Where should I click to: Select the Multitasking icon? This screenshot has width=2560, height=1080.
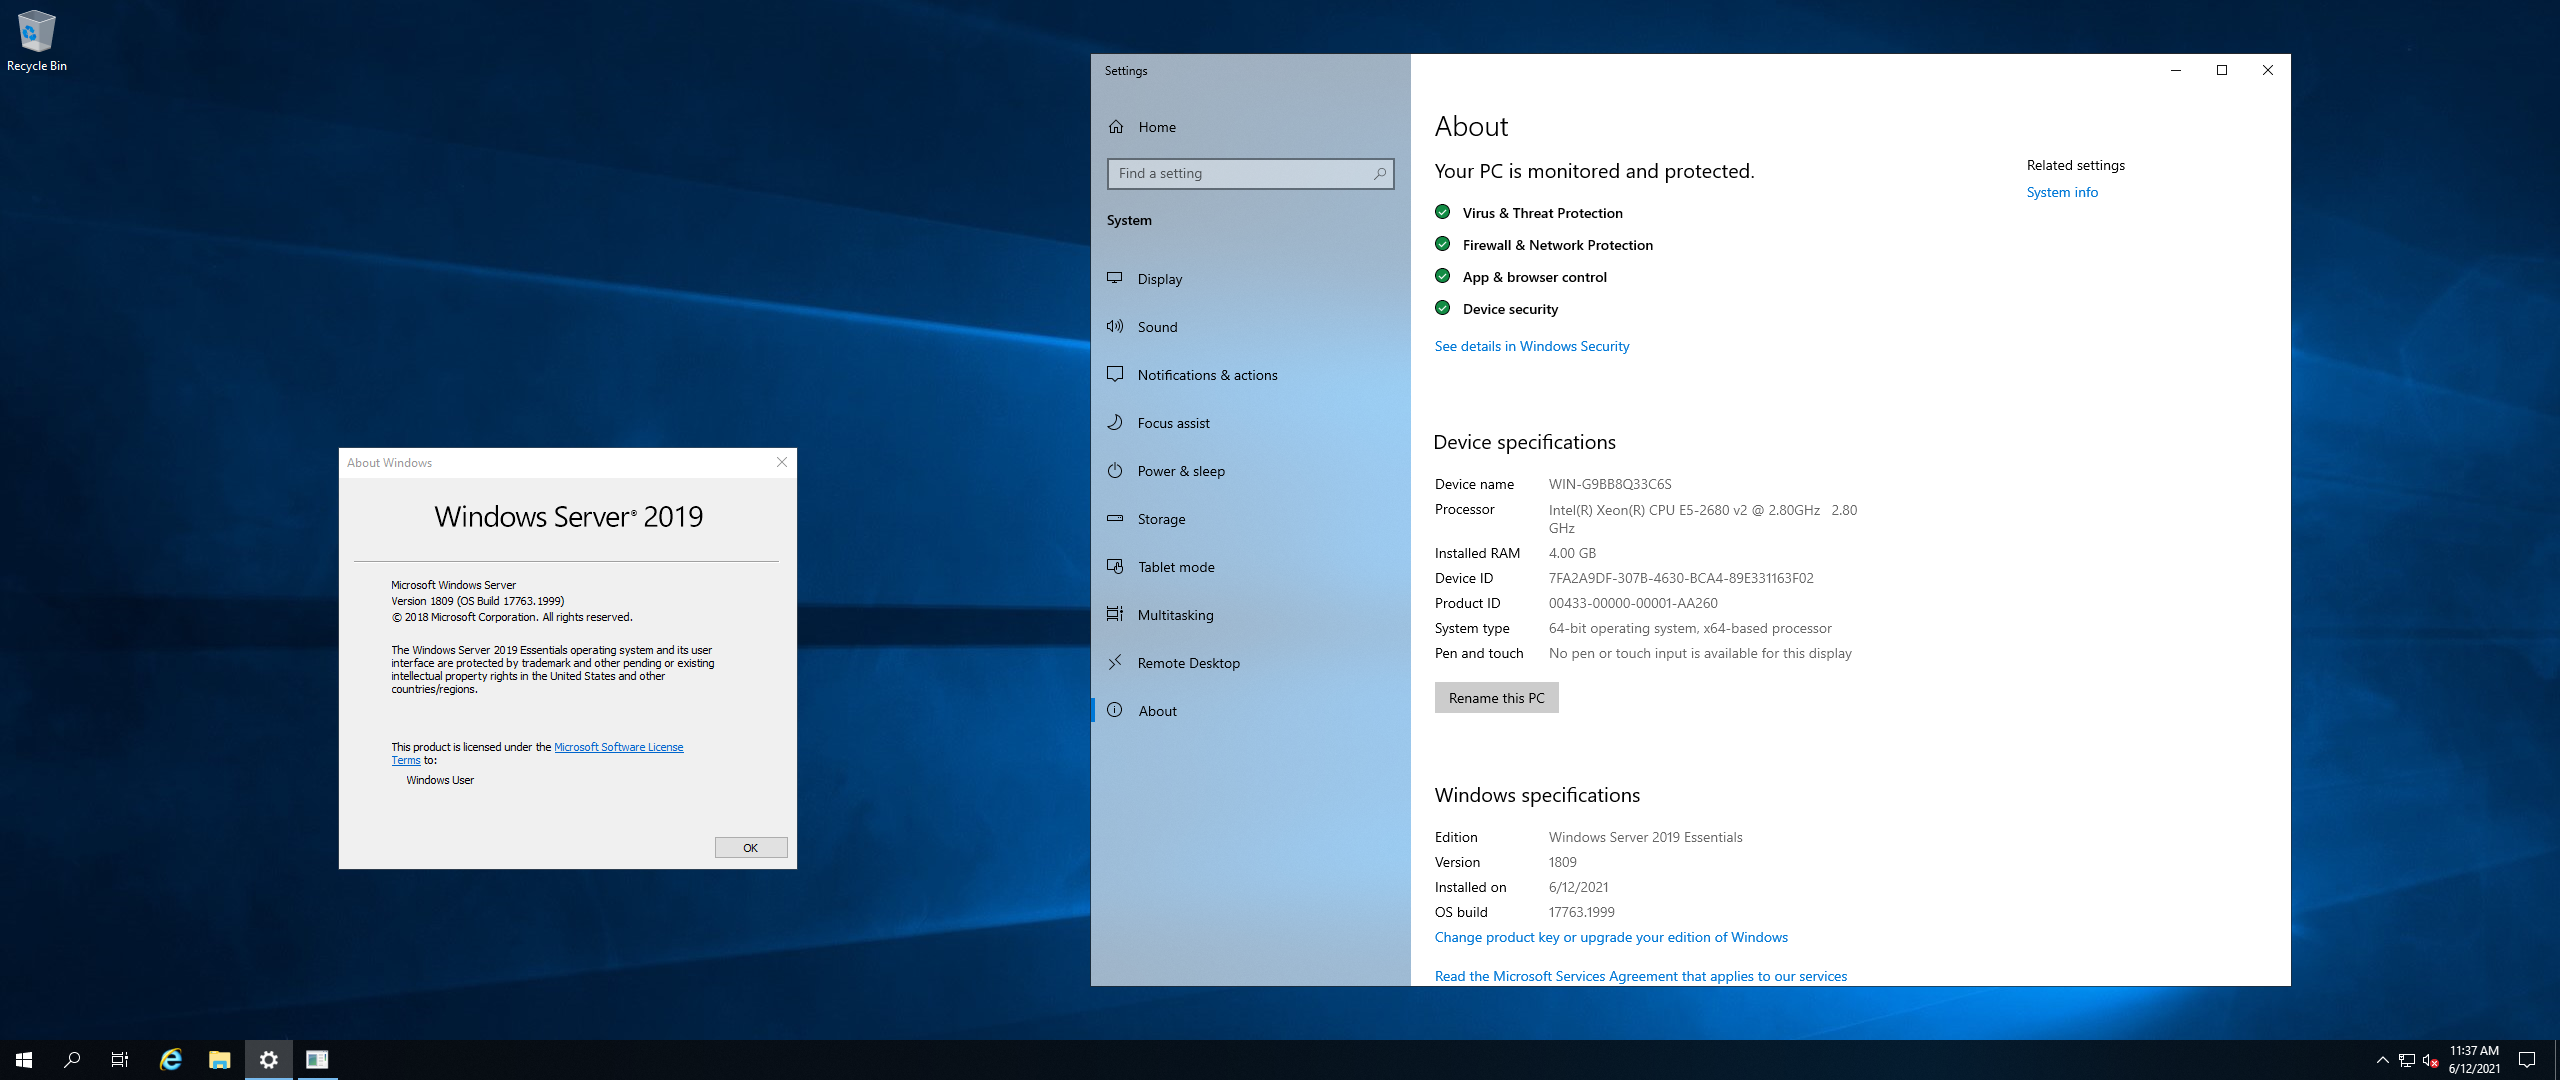pos(1115,614)
